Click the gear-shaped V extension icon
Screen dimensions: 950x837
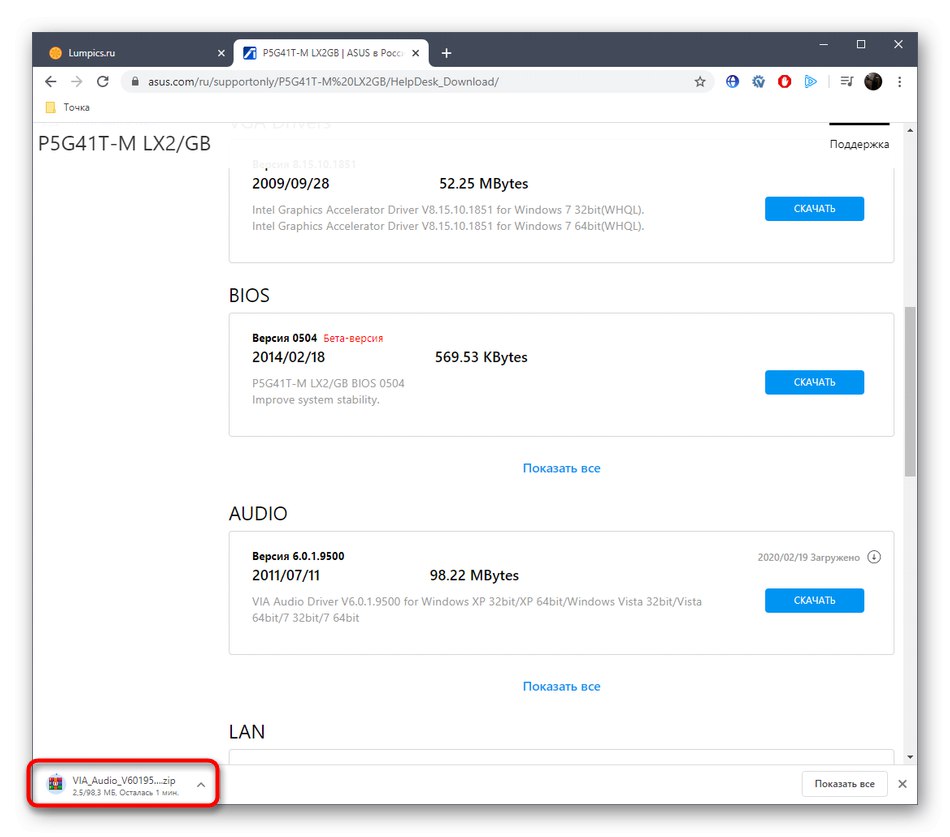[758, 81]
